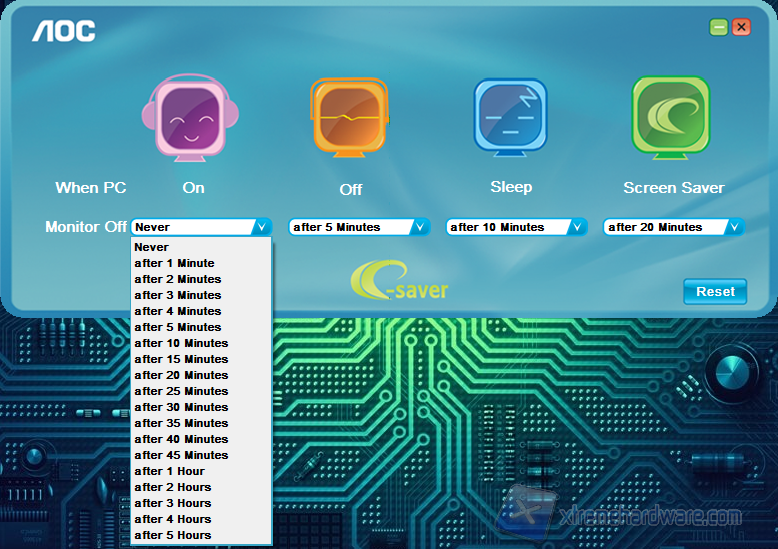Select 'after 5 Hours' list entry
Viewport: 778px width, 549px height.
point(172,535)
